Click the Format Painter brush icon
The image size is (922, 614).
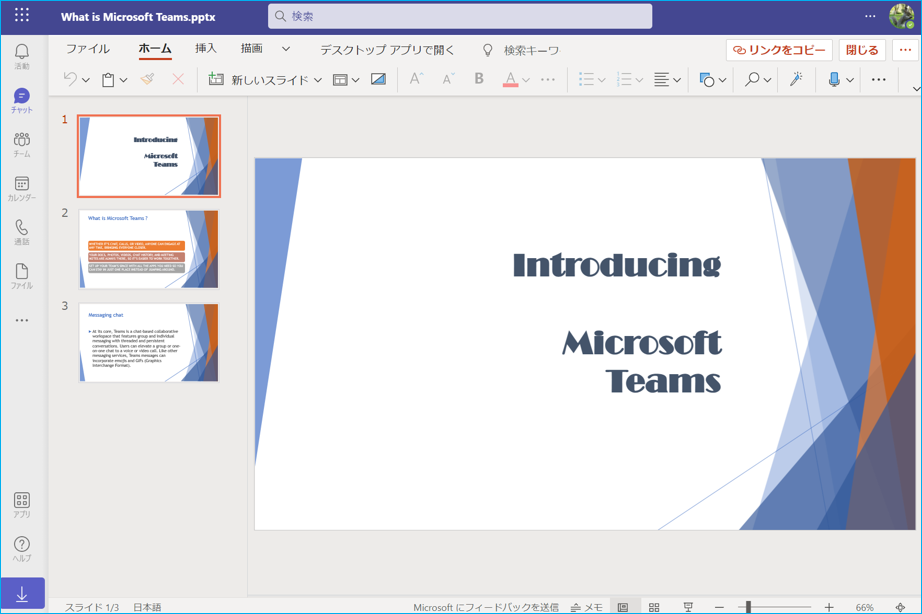(148, 80)
